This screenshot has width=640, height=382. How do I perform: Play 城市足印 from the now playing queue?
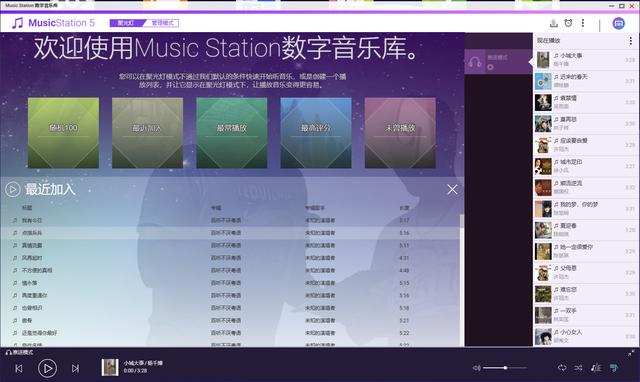(x=586, y=166)
